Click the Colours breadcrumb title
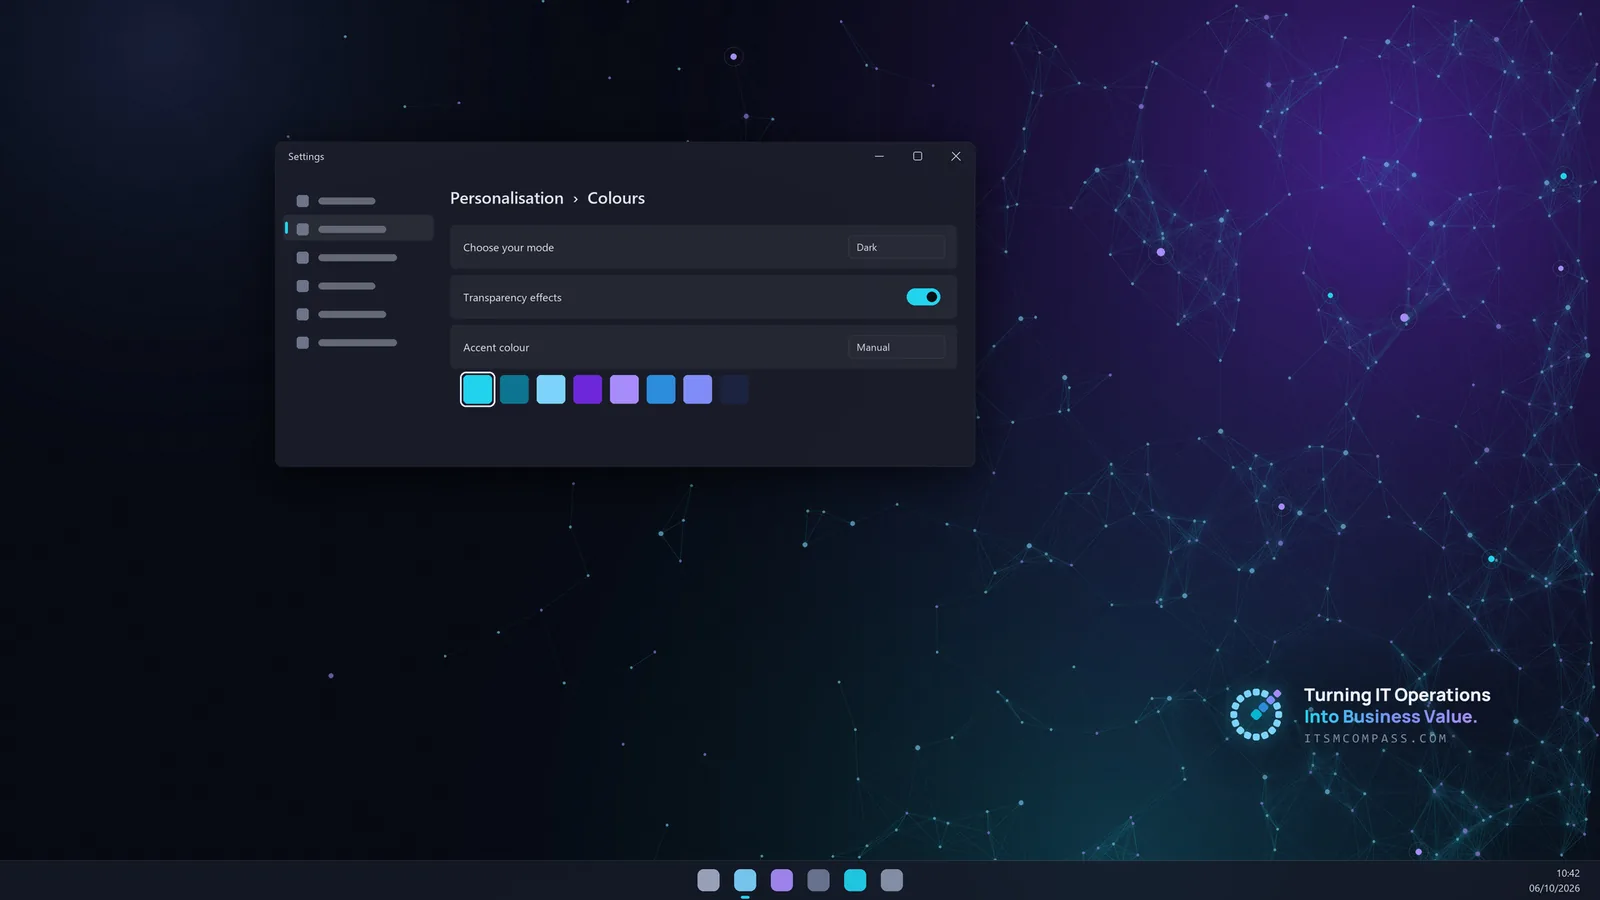This screenshot has height=900, width=1600. [616, 198]
